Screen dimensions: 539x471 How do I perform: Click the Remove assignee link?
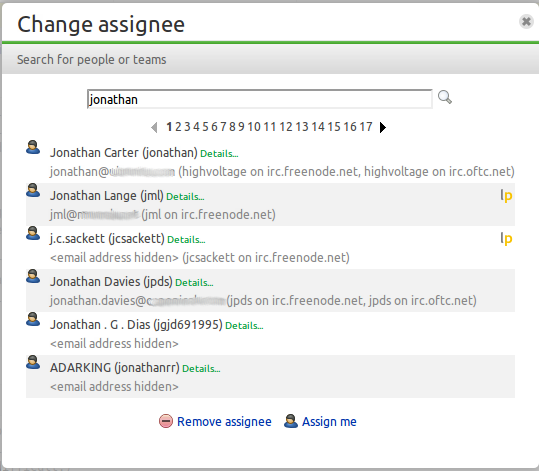[224, 421]
